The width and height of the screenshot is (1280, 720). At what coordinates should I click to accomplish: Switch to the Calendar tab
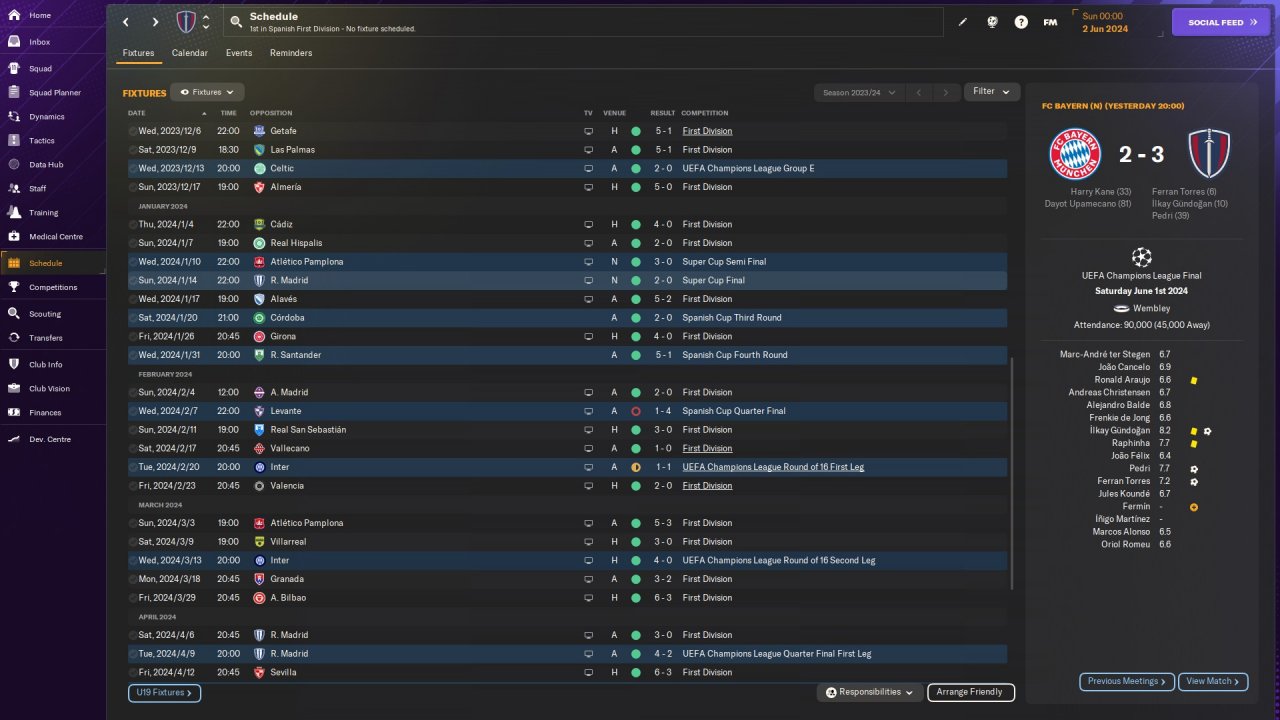(190, 53)
